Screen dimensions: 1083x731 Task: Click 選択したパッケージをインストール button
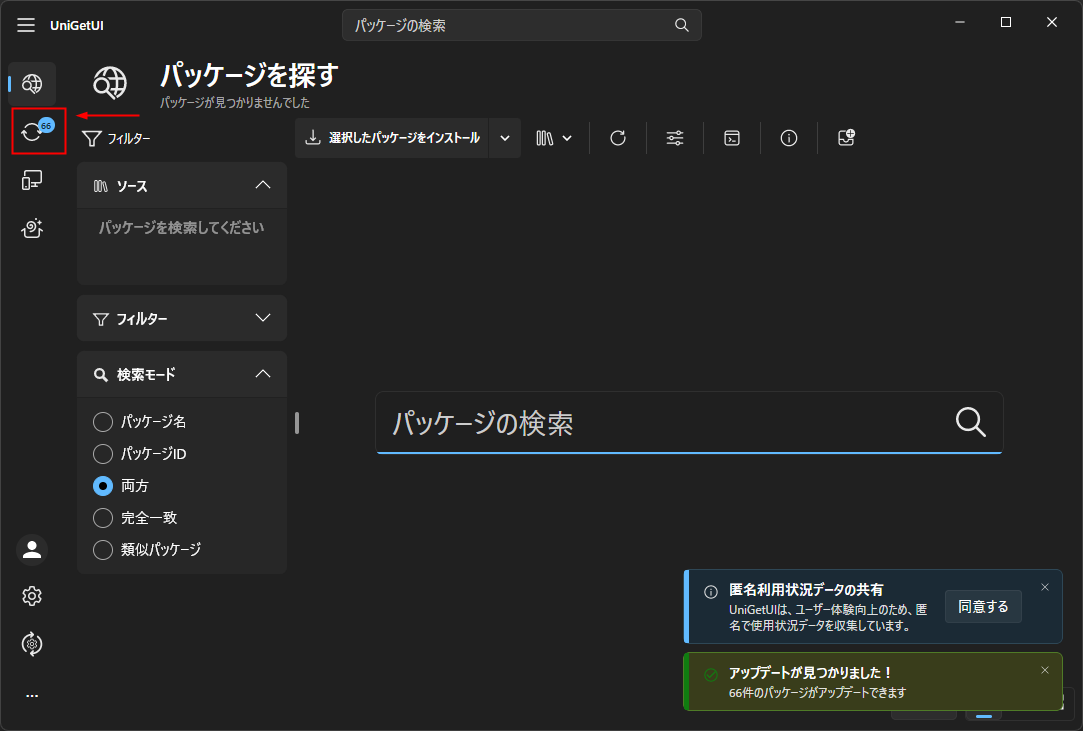pyautogui.click(x=392, y=138)
